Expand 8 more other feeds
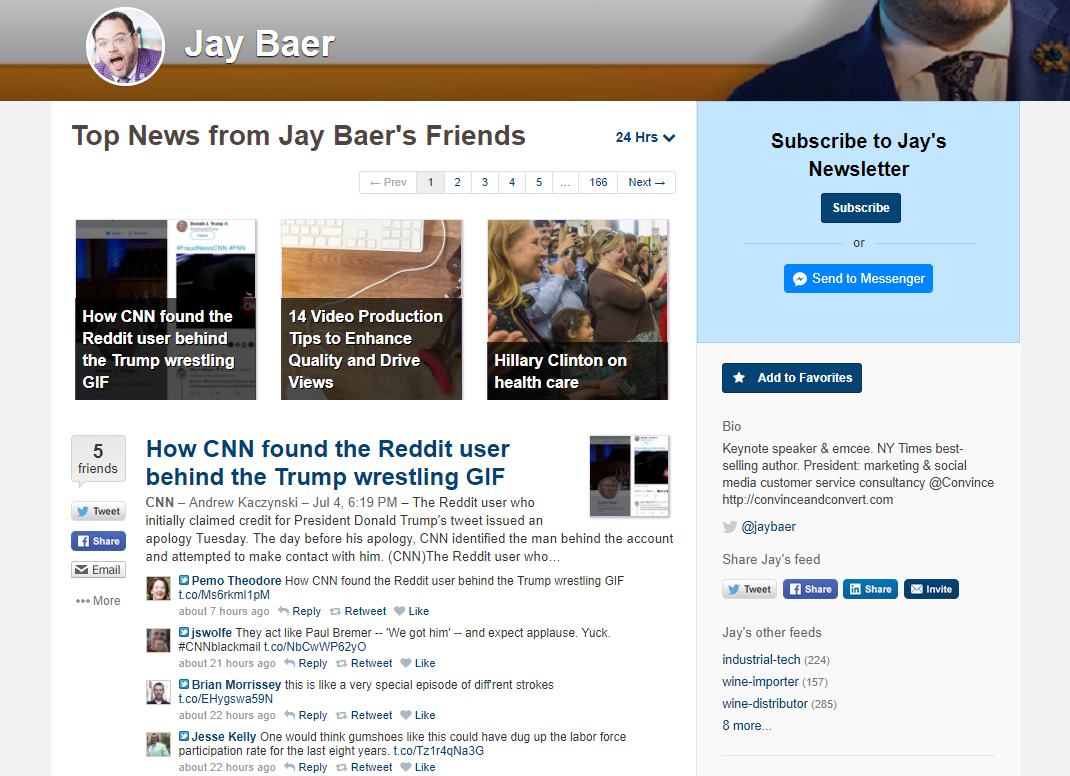 coord(747,726)
